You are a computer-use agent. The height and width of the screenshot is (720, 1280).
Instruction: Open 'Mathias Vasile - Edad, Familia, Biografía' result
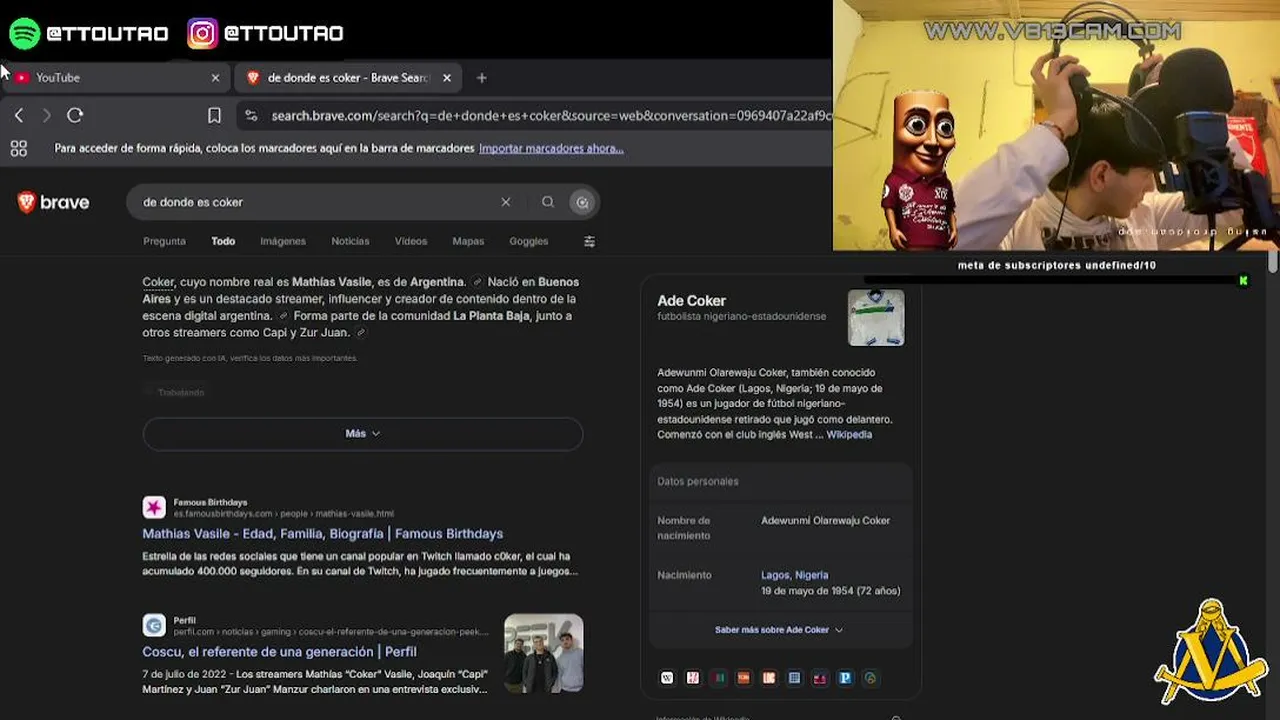(x=323, y=534)
